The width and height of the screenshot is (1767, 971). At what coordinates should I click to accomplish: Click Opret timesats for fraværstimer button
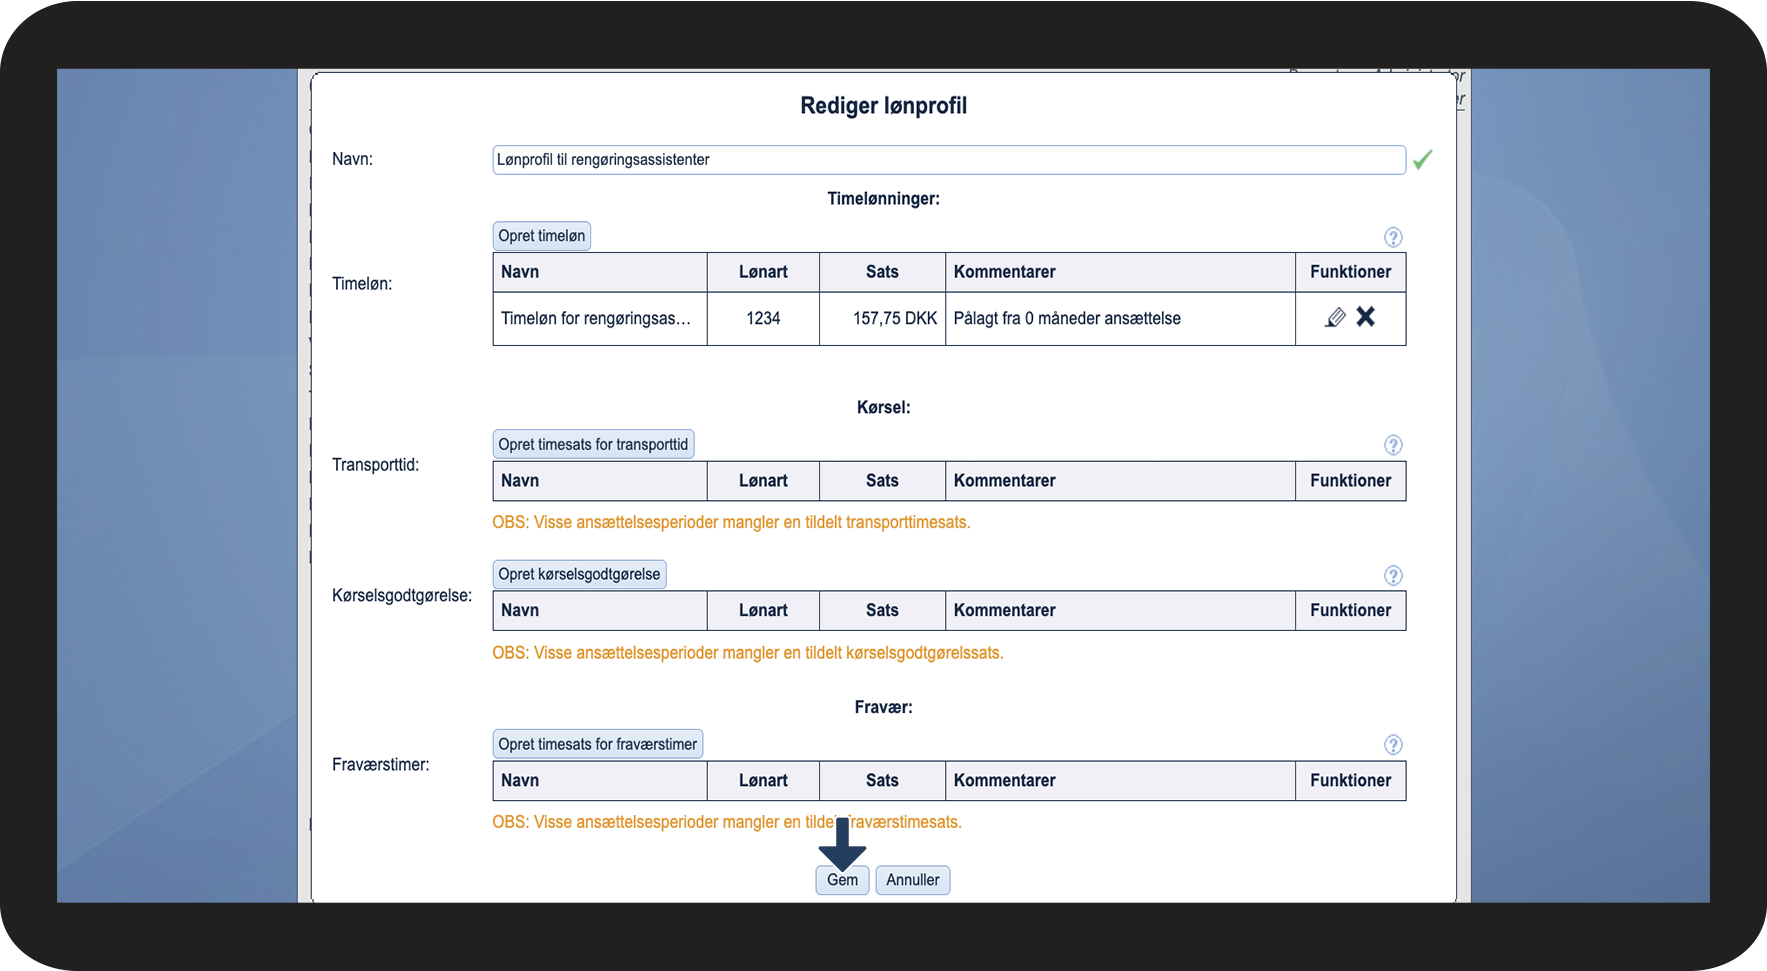click(x=598, y=744)
